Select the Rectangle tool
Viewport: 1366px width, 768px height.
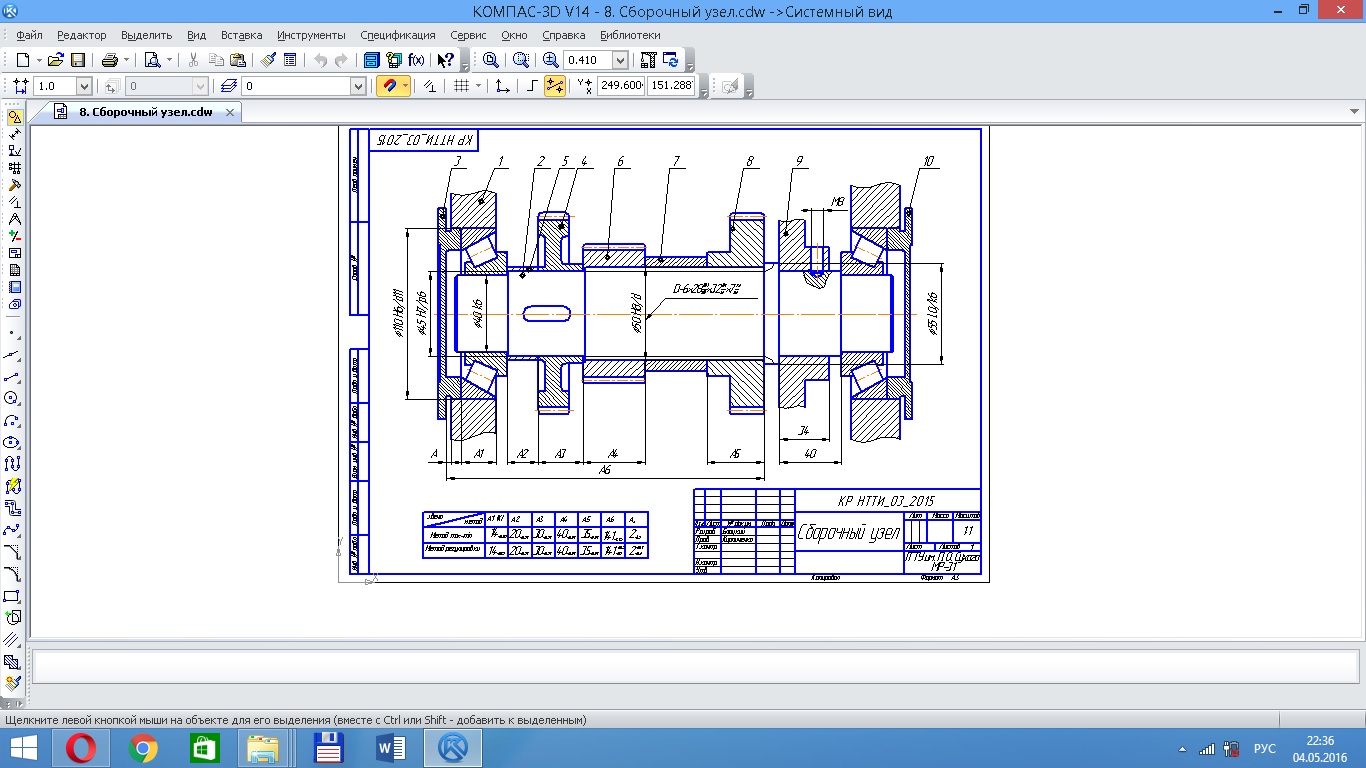click(13, 596)
